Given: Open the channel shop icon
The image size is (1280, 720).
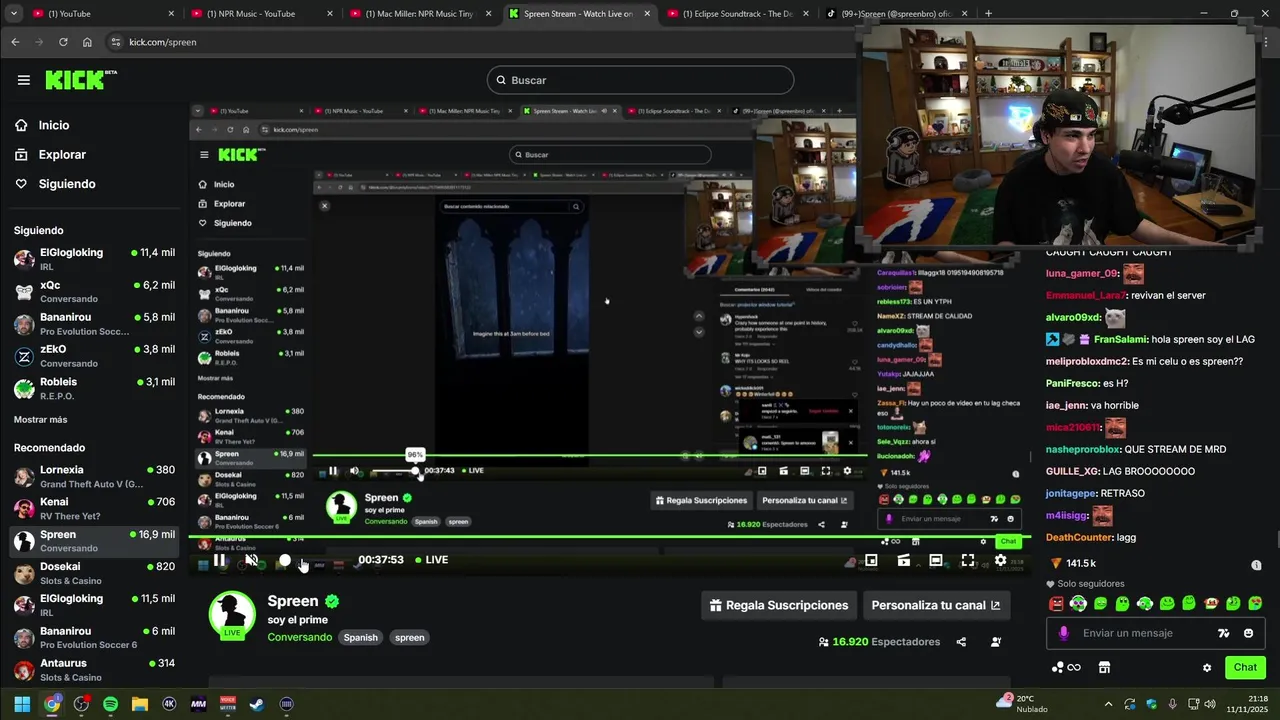Looking at the screenshot, I should [x=1104, y=668].
